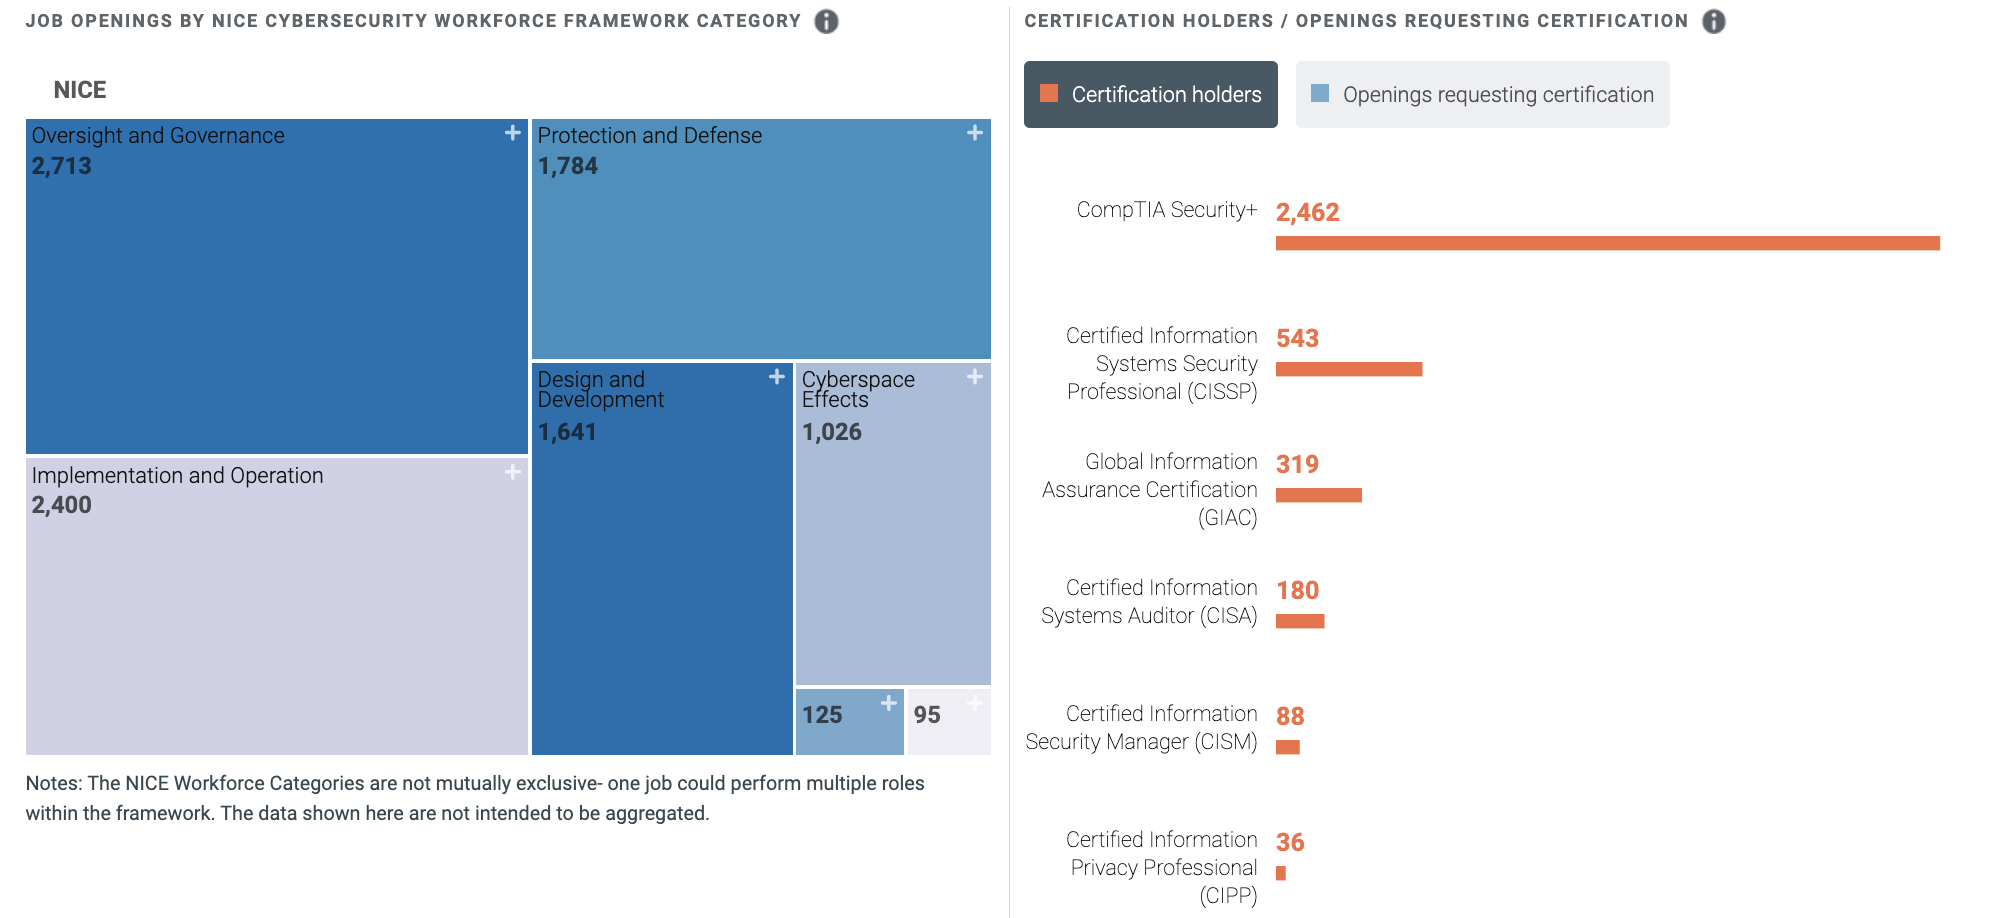Click plus icon on Cyberspace Effects tile
The height and width of the screenshot is (918, 2000).
(x=975, y=377)
